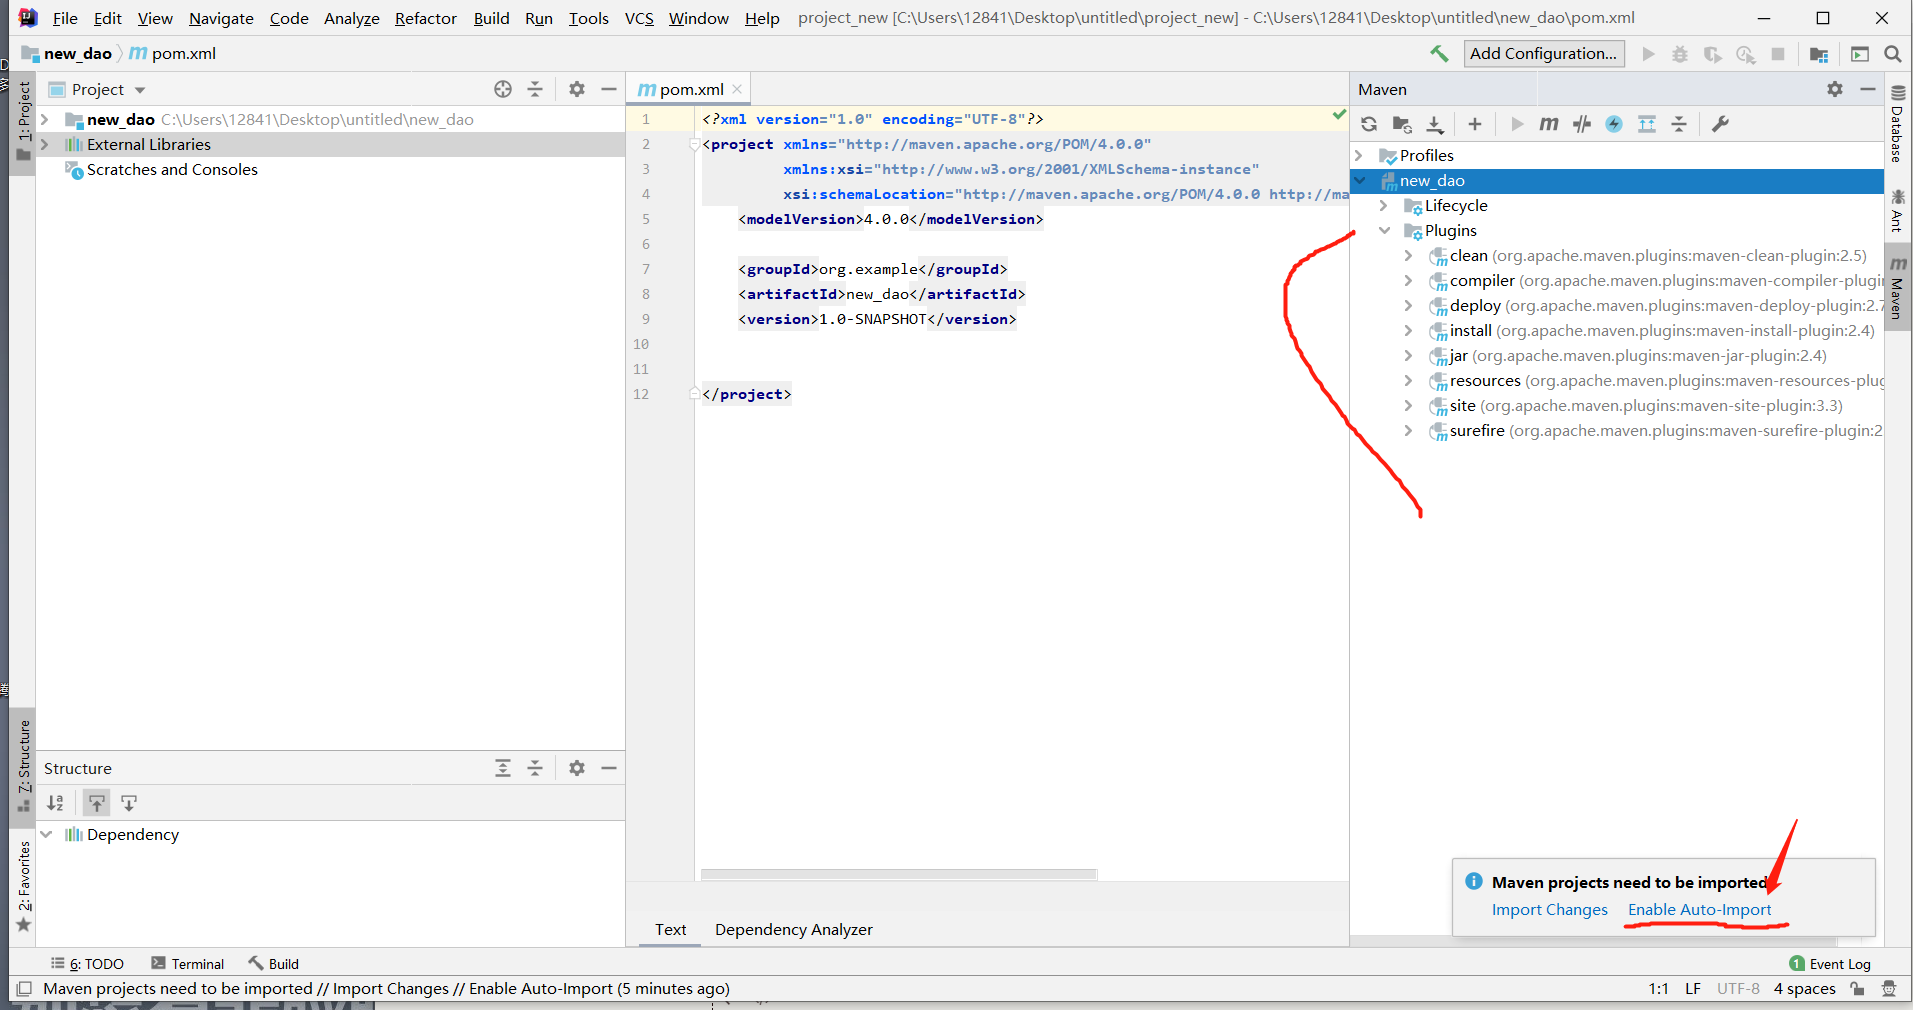Click the Run icon in the main toolbar
Screen dimensions: 1913x1010
[x=1649, y=54]
